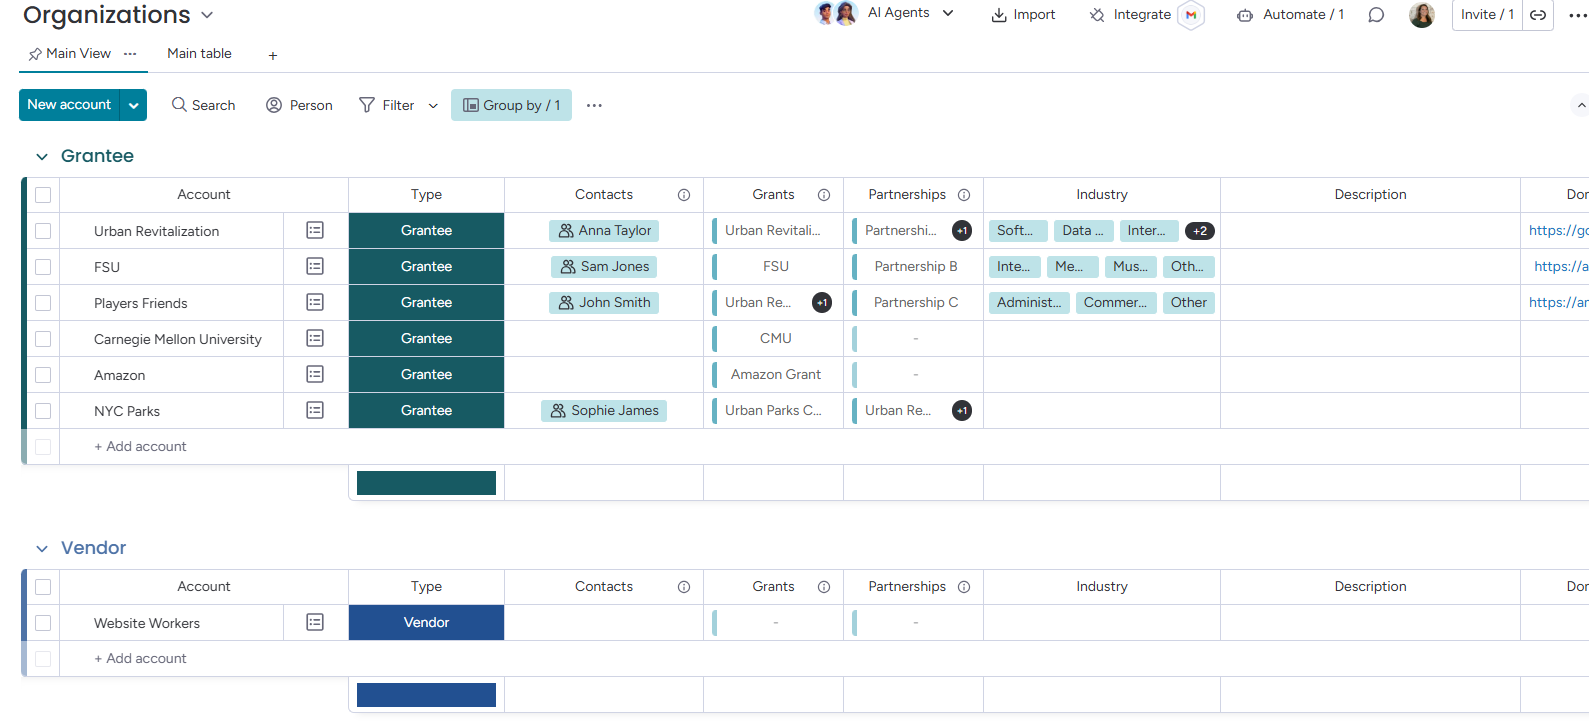This screenshot has height=728, width=1589.
Task: Collapse the Grantee group
Action: 42,157
